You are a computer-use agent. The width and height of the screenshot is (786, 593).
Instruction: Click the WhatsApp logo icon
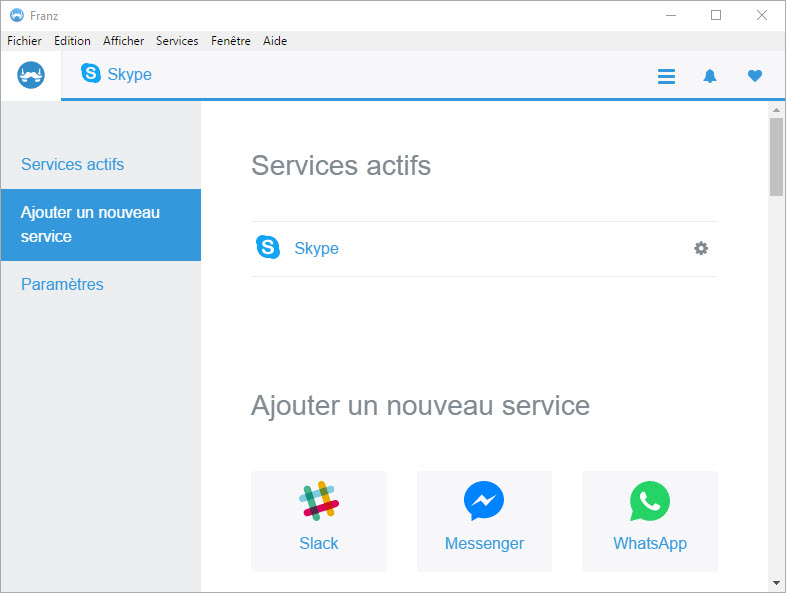point(650,501)
